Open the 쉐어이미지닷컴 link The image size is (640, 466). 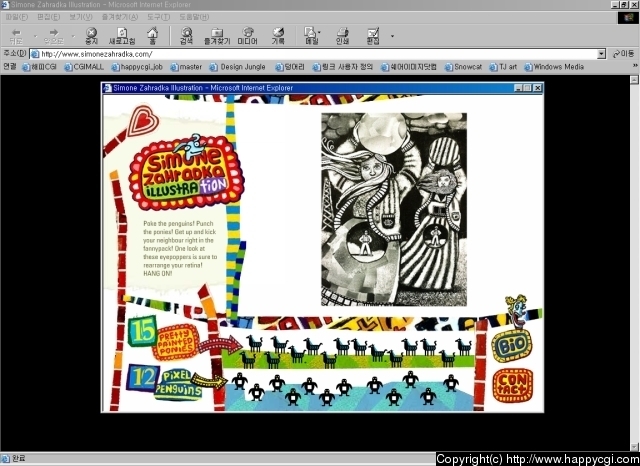point(409,67)
